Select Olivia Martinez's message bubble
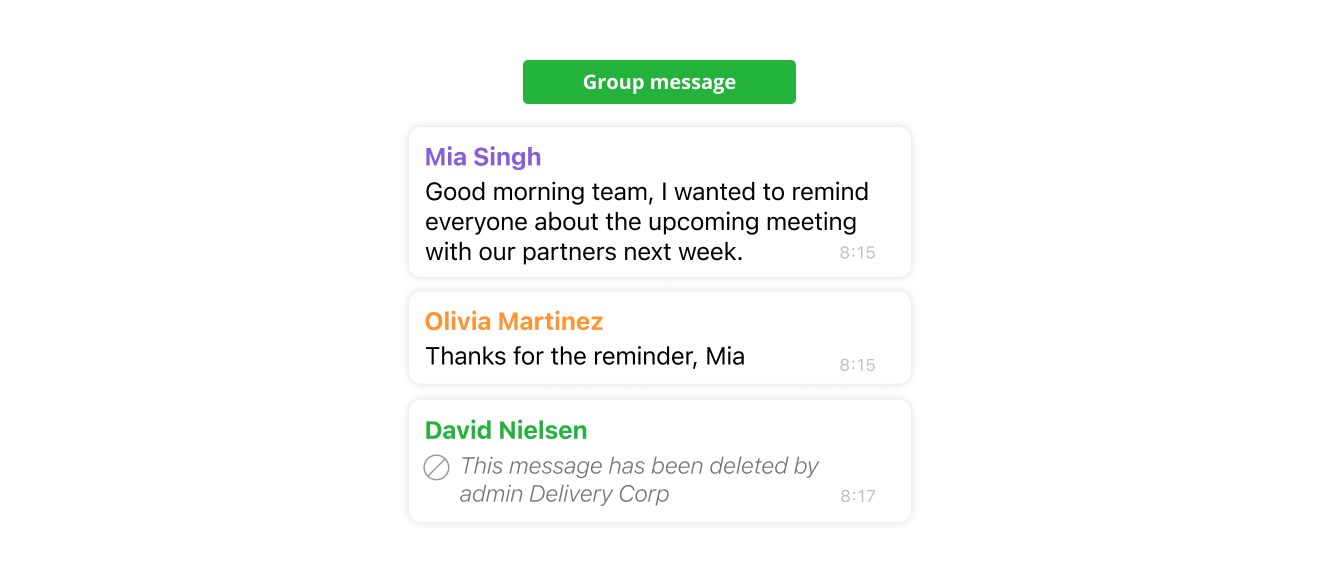Viewport: 1320px width, 583px height. click(660, 338)
